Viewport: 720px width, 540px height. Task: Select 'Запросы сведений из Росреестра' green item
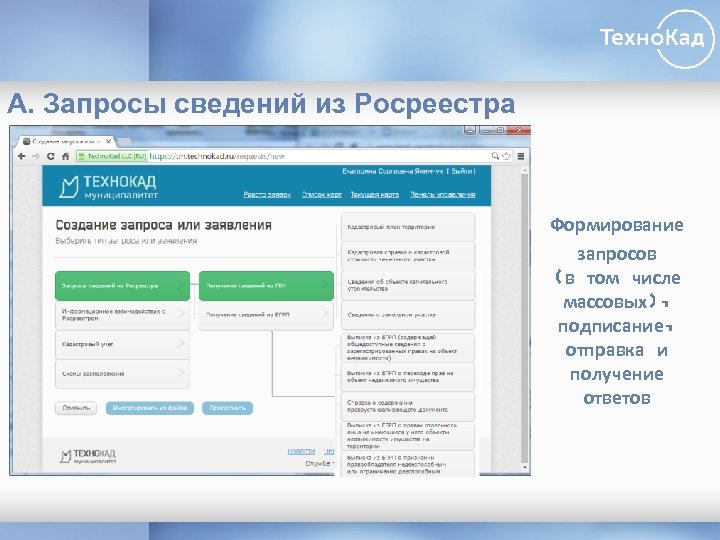(x=122, y=286)
